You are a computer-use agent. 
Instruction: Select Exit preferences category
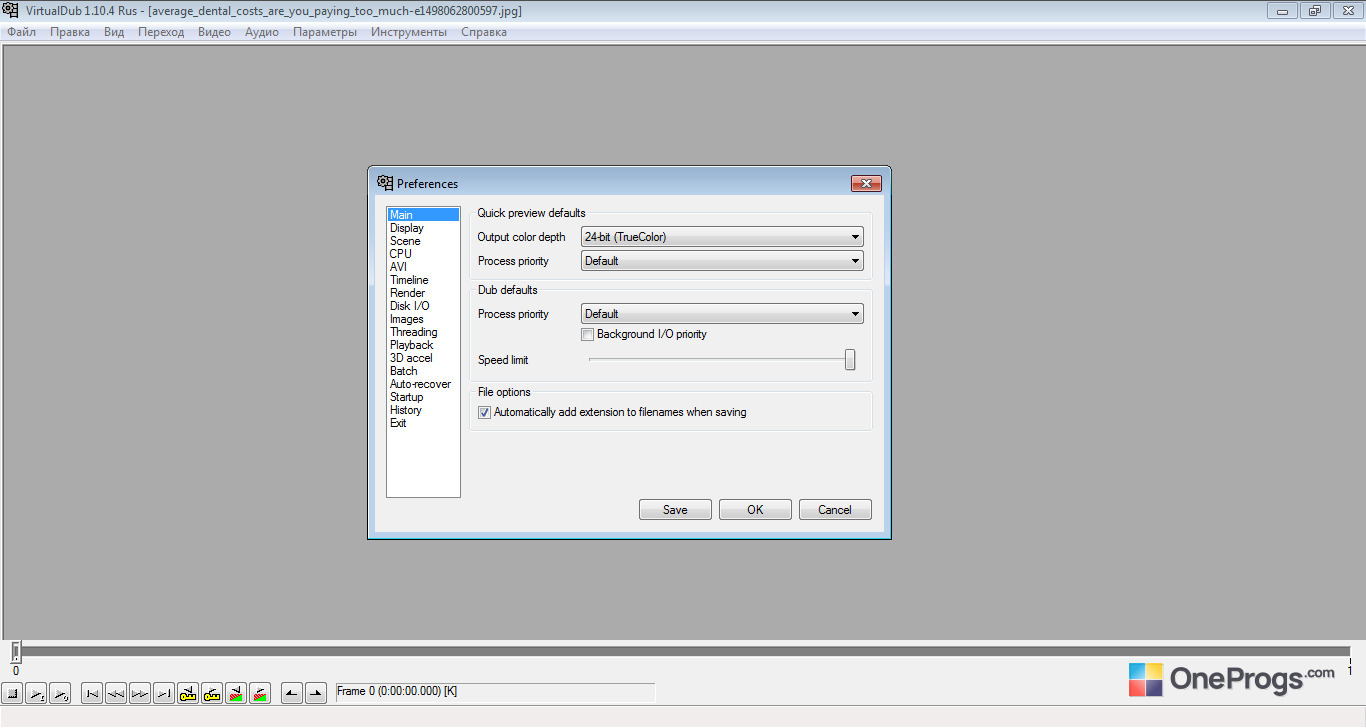(x=423, y=423)
